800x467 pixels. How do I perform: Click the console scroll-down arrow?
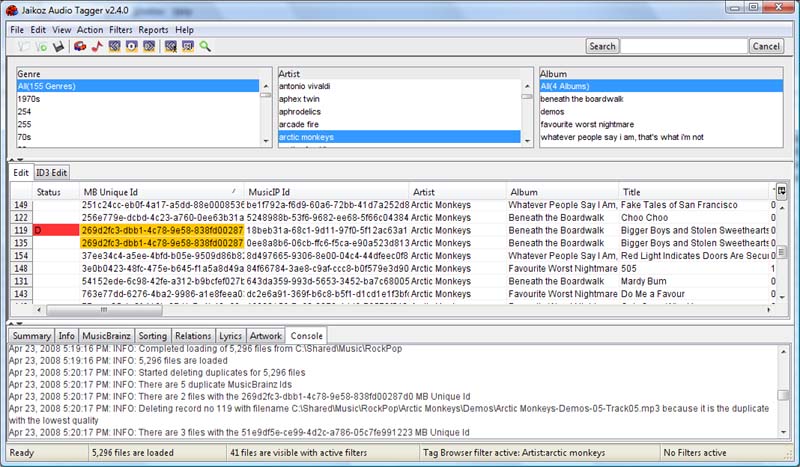(x=784, y=433)
